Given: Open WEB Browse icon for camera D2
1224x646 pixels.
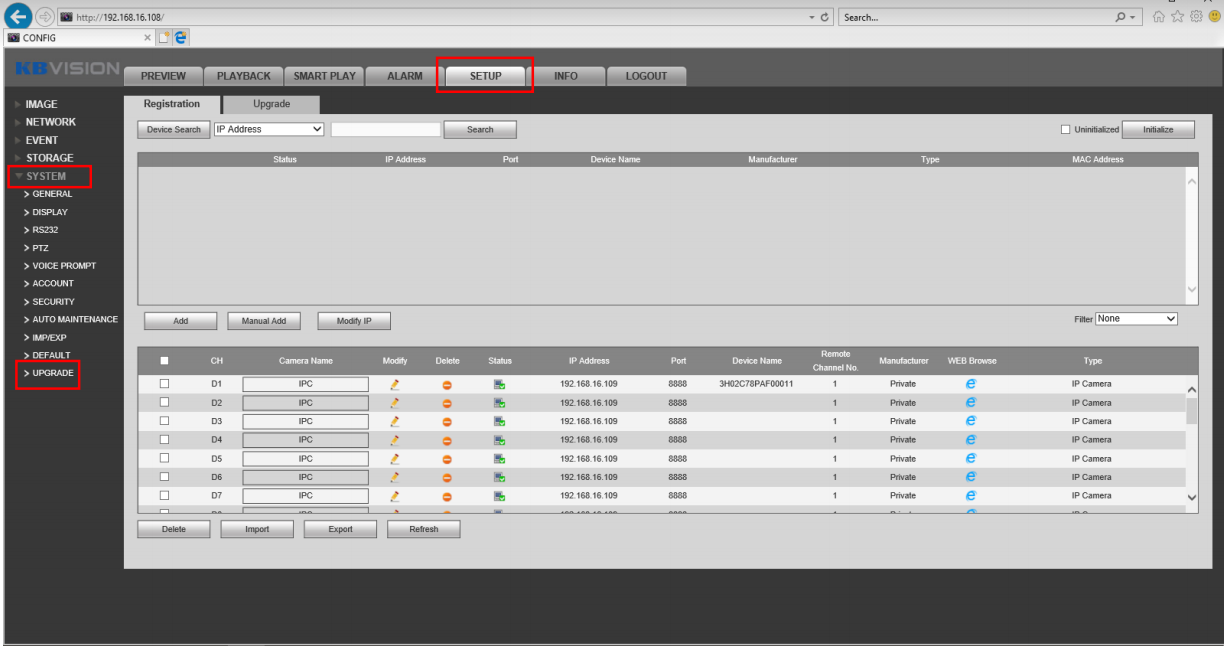Looking at the screenshot, I should [x=970, y=403].
